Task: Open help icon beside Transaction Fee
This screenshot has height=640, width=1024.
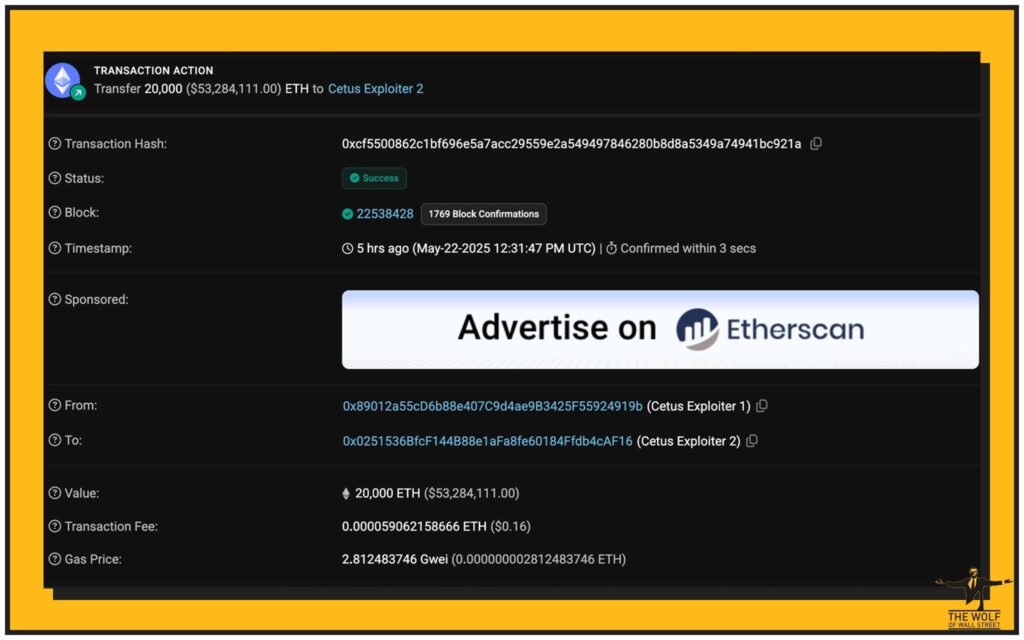Action: (x=55, y=526)
